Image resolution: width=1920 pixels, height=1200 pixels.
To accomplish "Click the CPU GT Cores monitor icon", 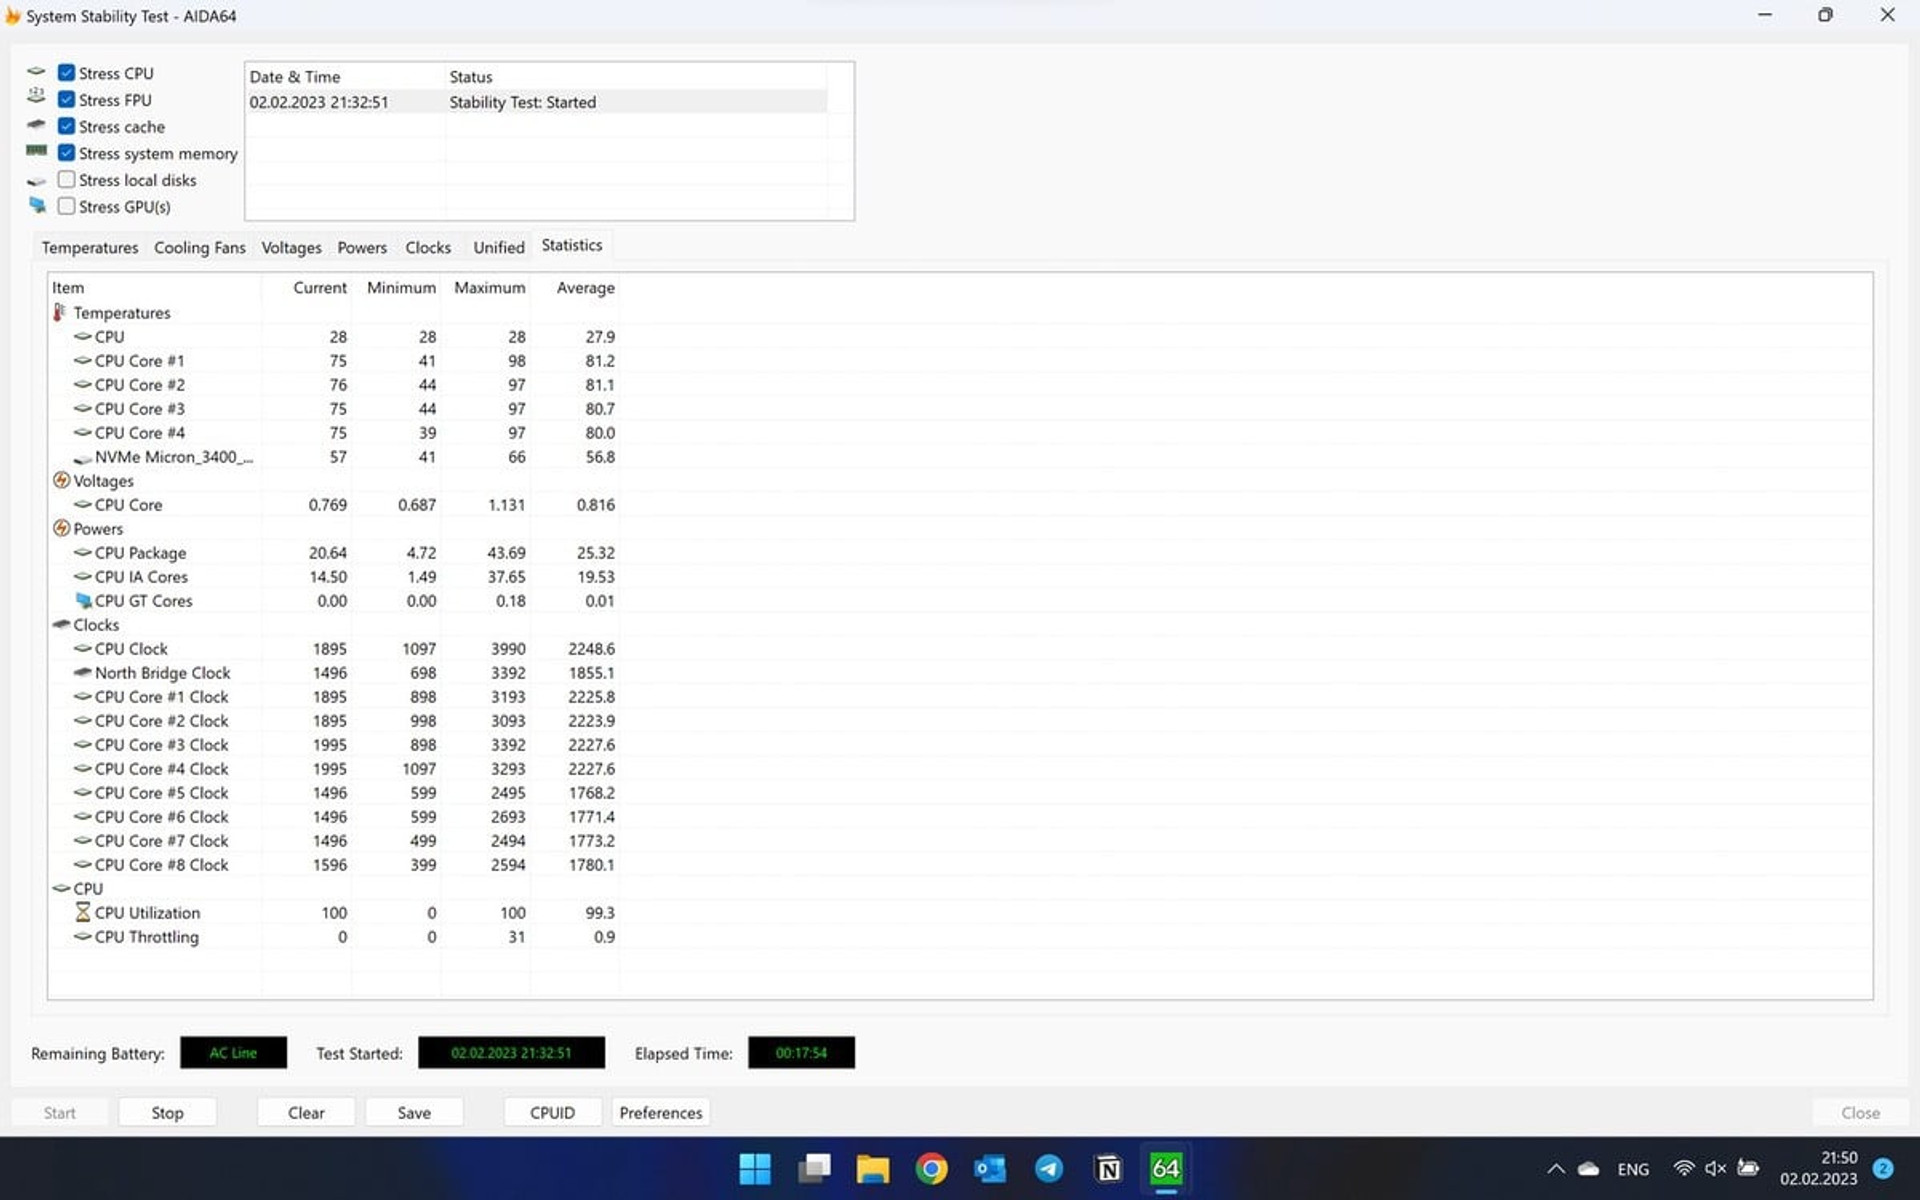I will pyautogui.click(x=84, y=600).
